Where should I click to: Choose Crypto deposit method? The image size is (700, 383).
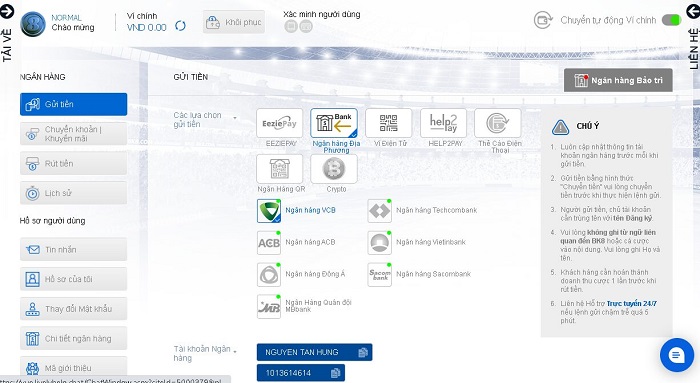pos(334,169)
